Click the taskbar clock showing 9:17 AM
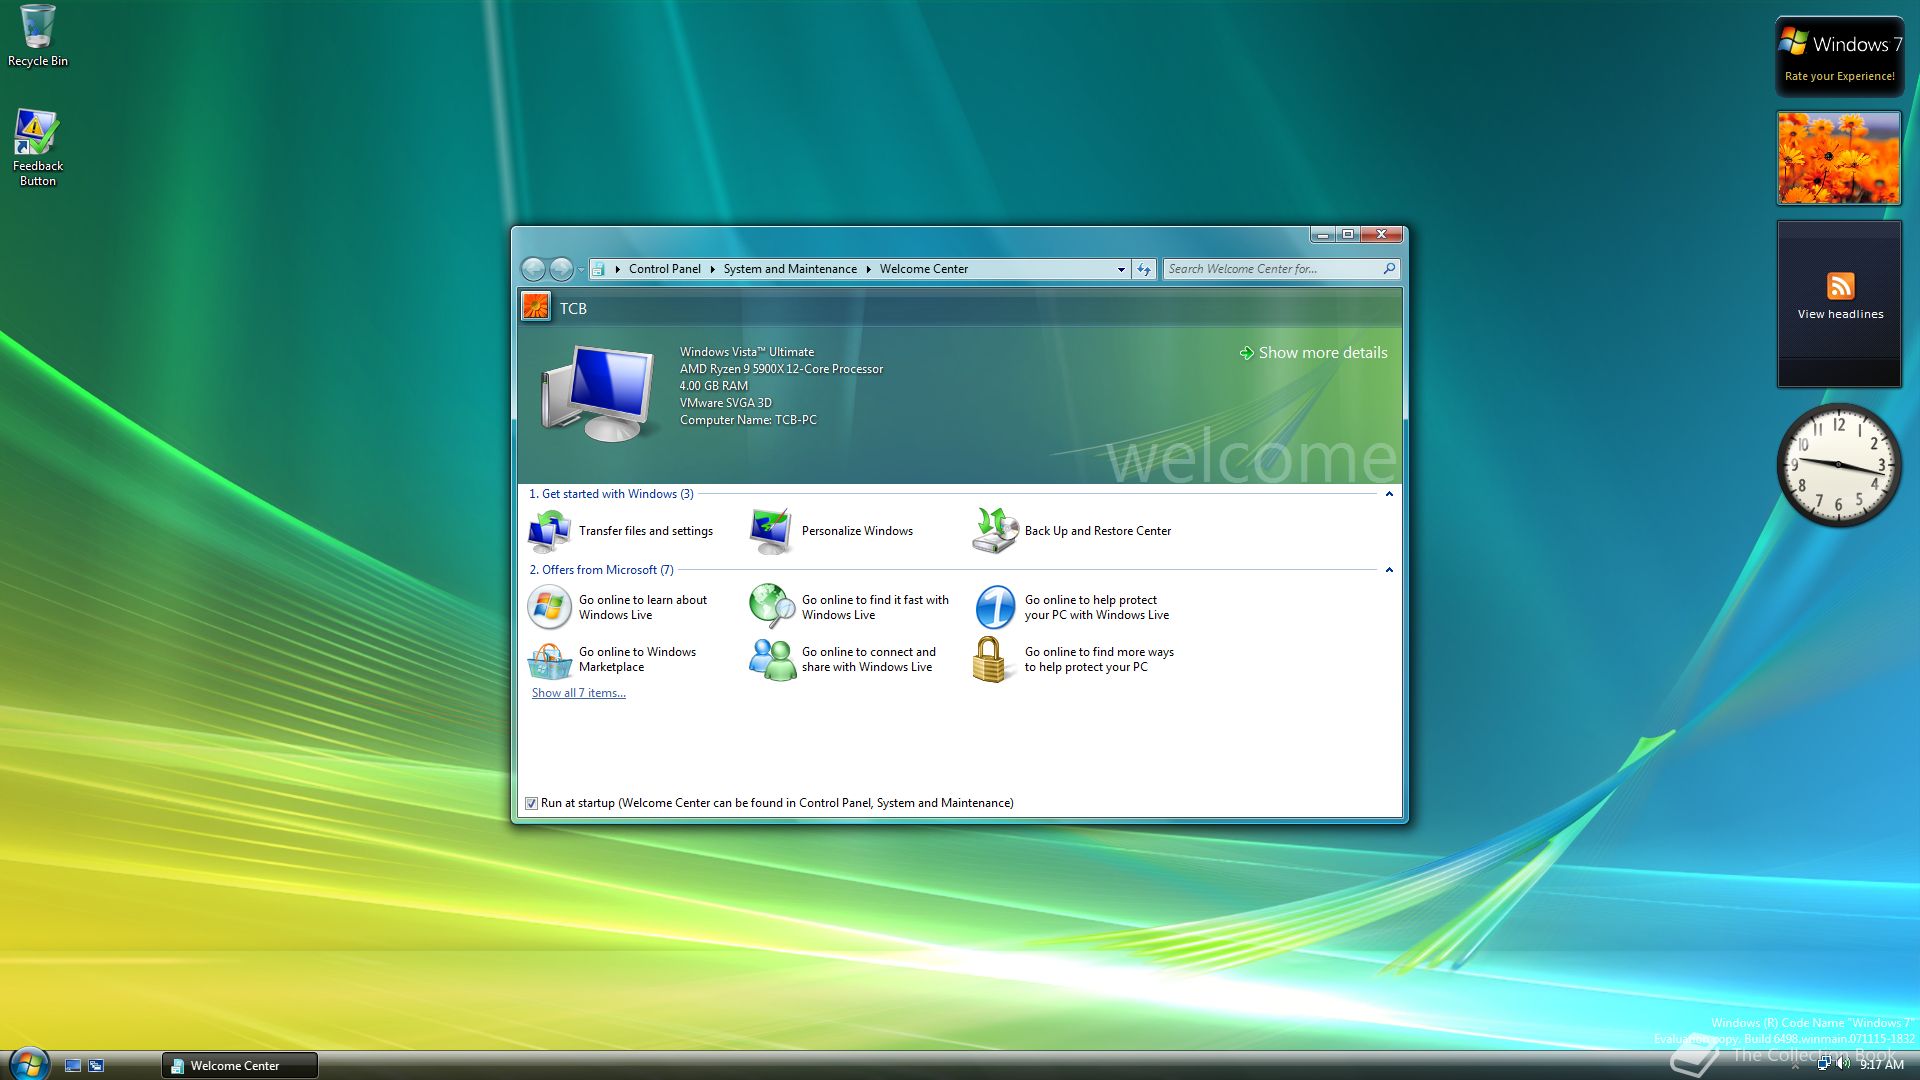The width and height of the screenshot is (1920, 1080). [1881, 1065]
